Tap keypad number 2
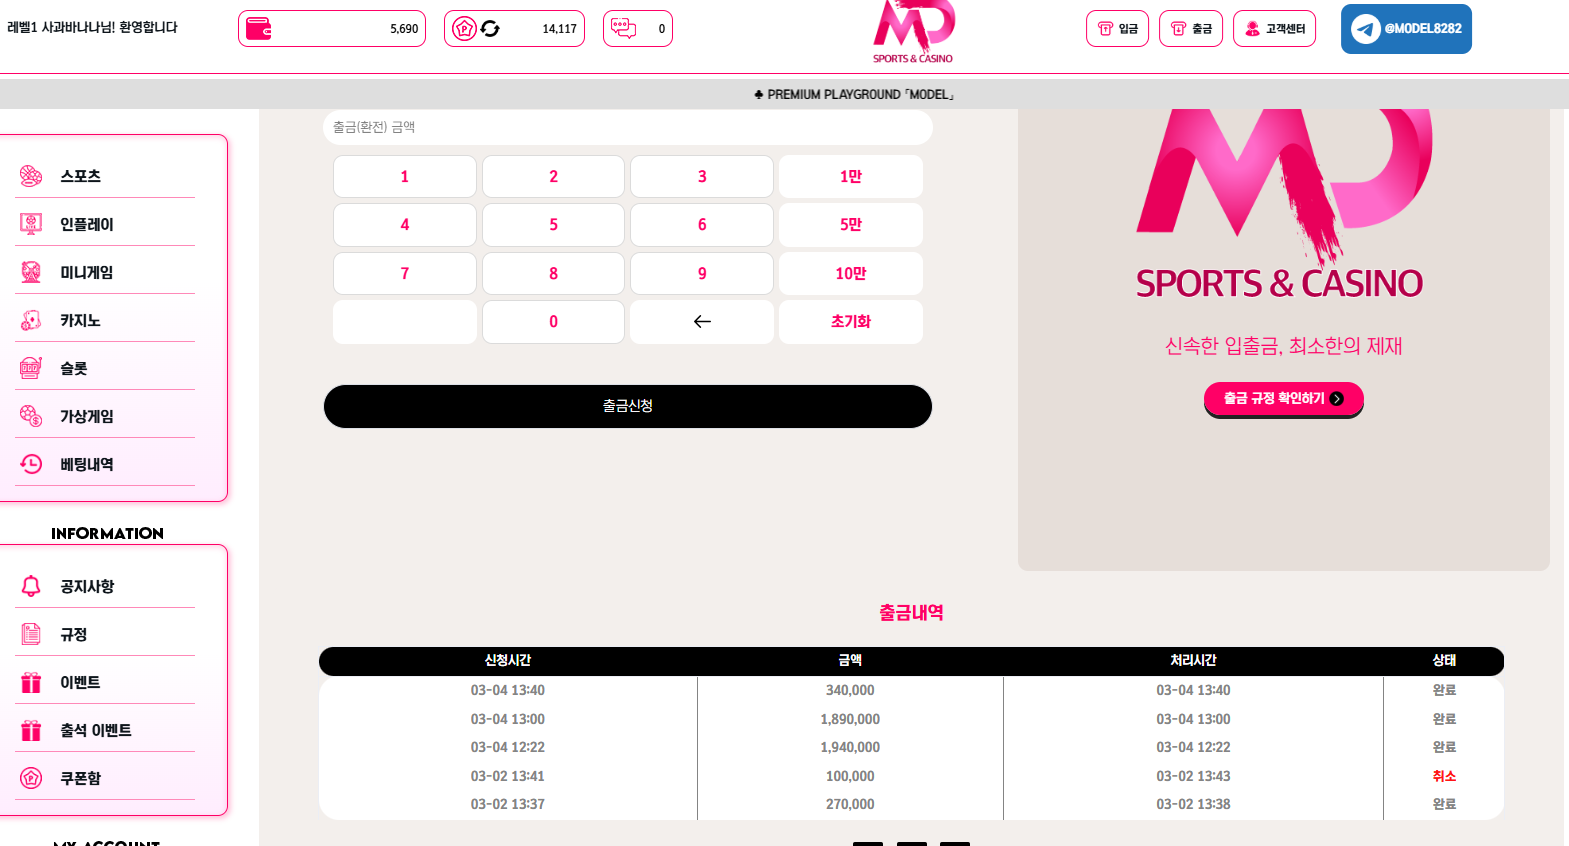 (553, 176)
